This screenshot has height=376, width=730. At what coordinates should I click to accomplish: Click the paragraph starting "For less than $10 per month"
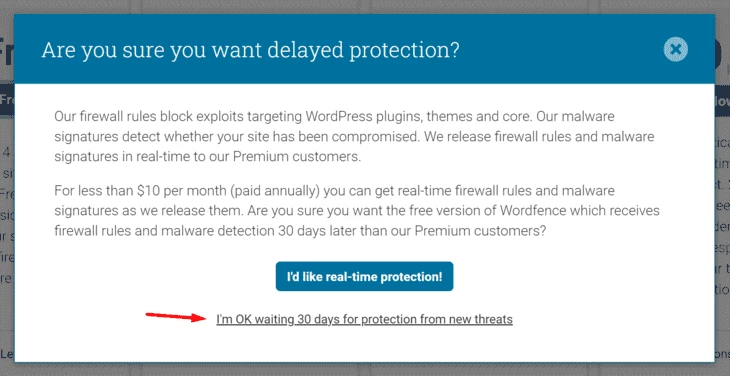pyautogui.click(x=357, y=211)
